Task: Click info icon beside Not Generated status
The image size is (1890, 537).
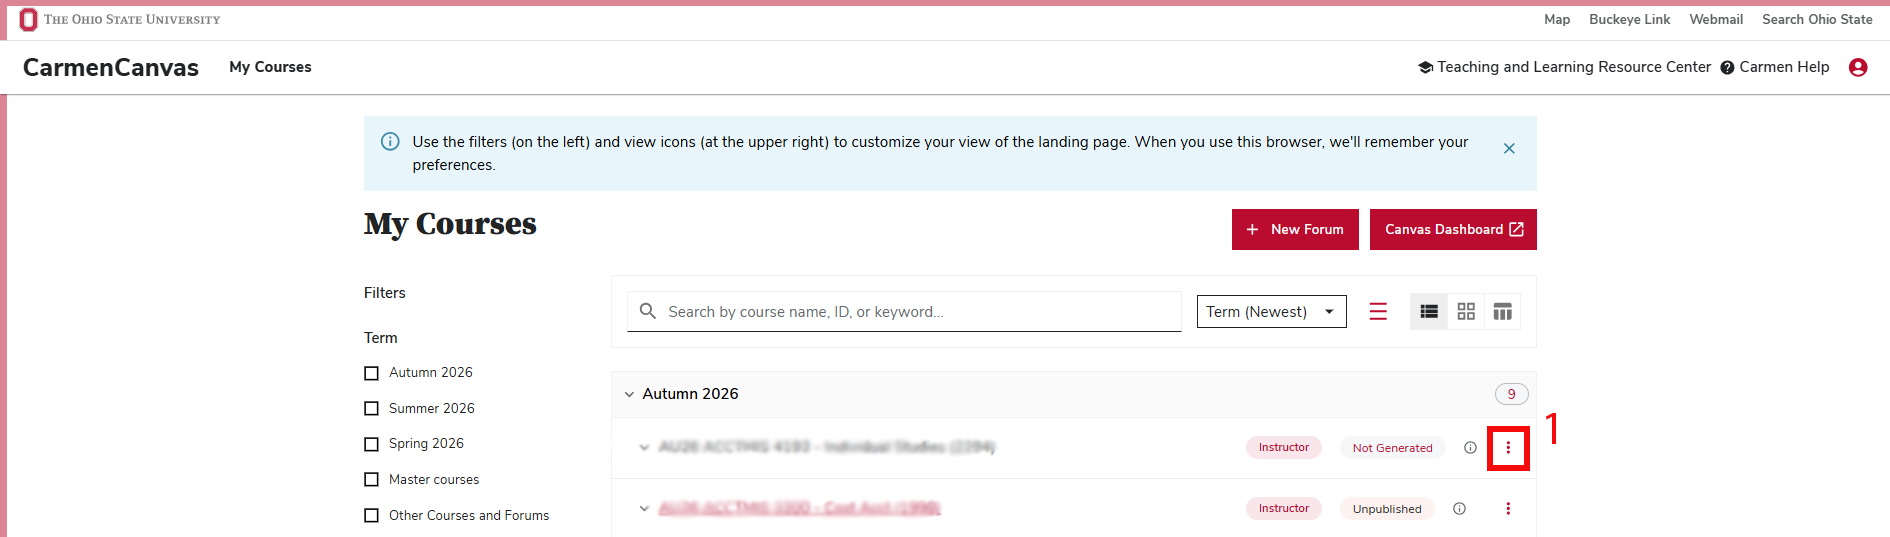Action: (1470, 448)
